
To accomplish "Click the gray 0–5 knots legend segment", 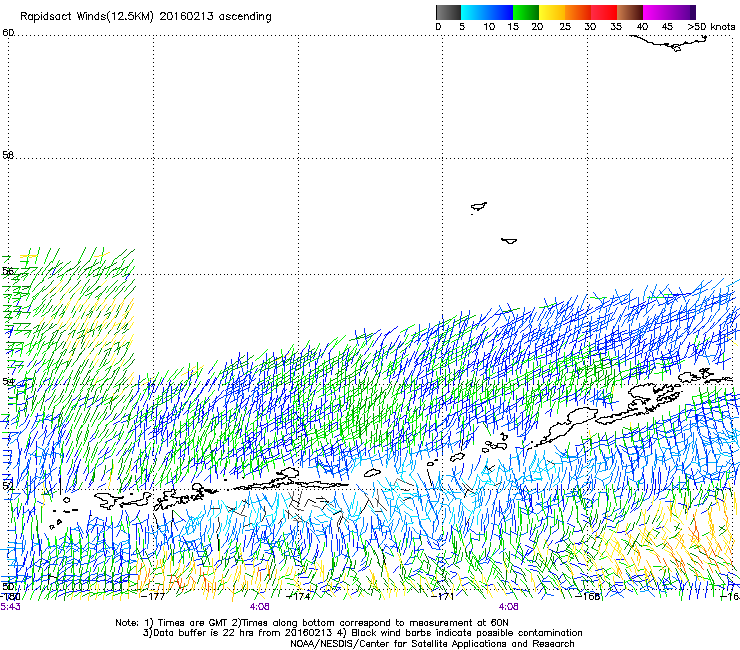I will click(448, 12).
